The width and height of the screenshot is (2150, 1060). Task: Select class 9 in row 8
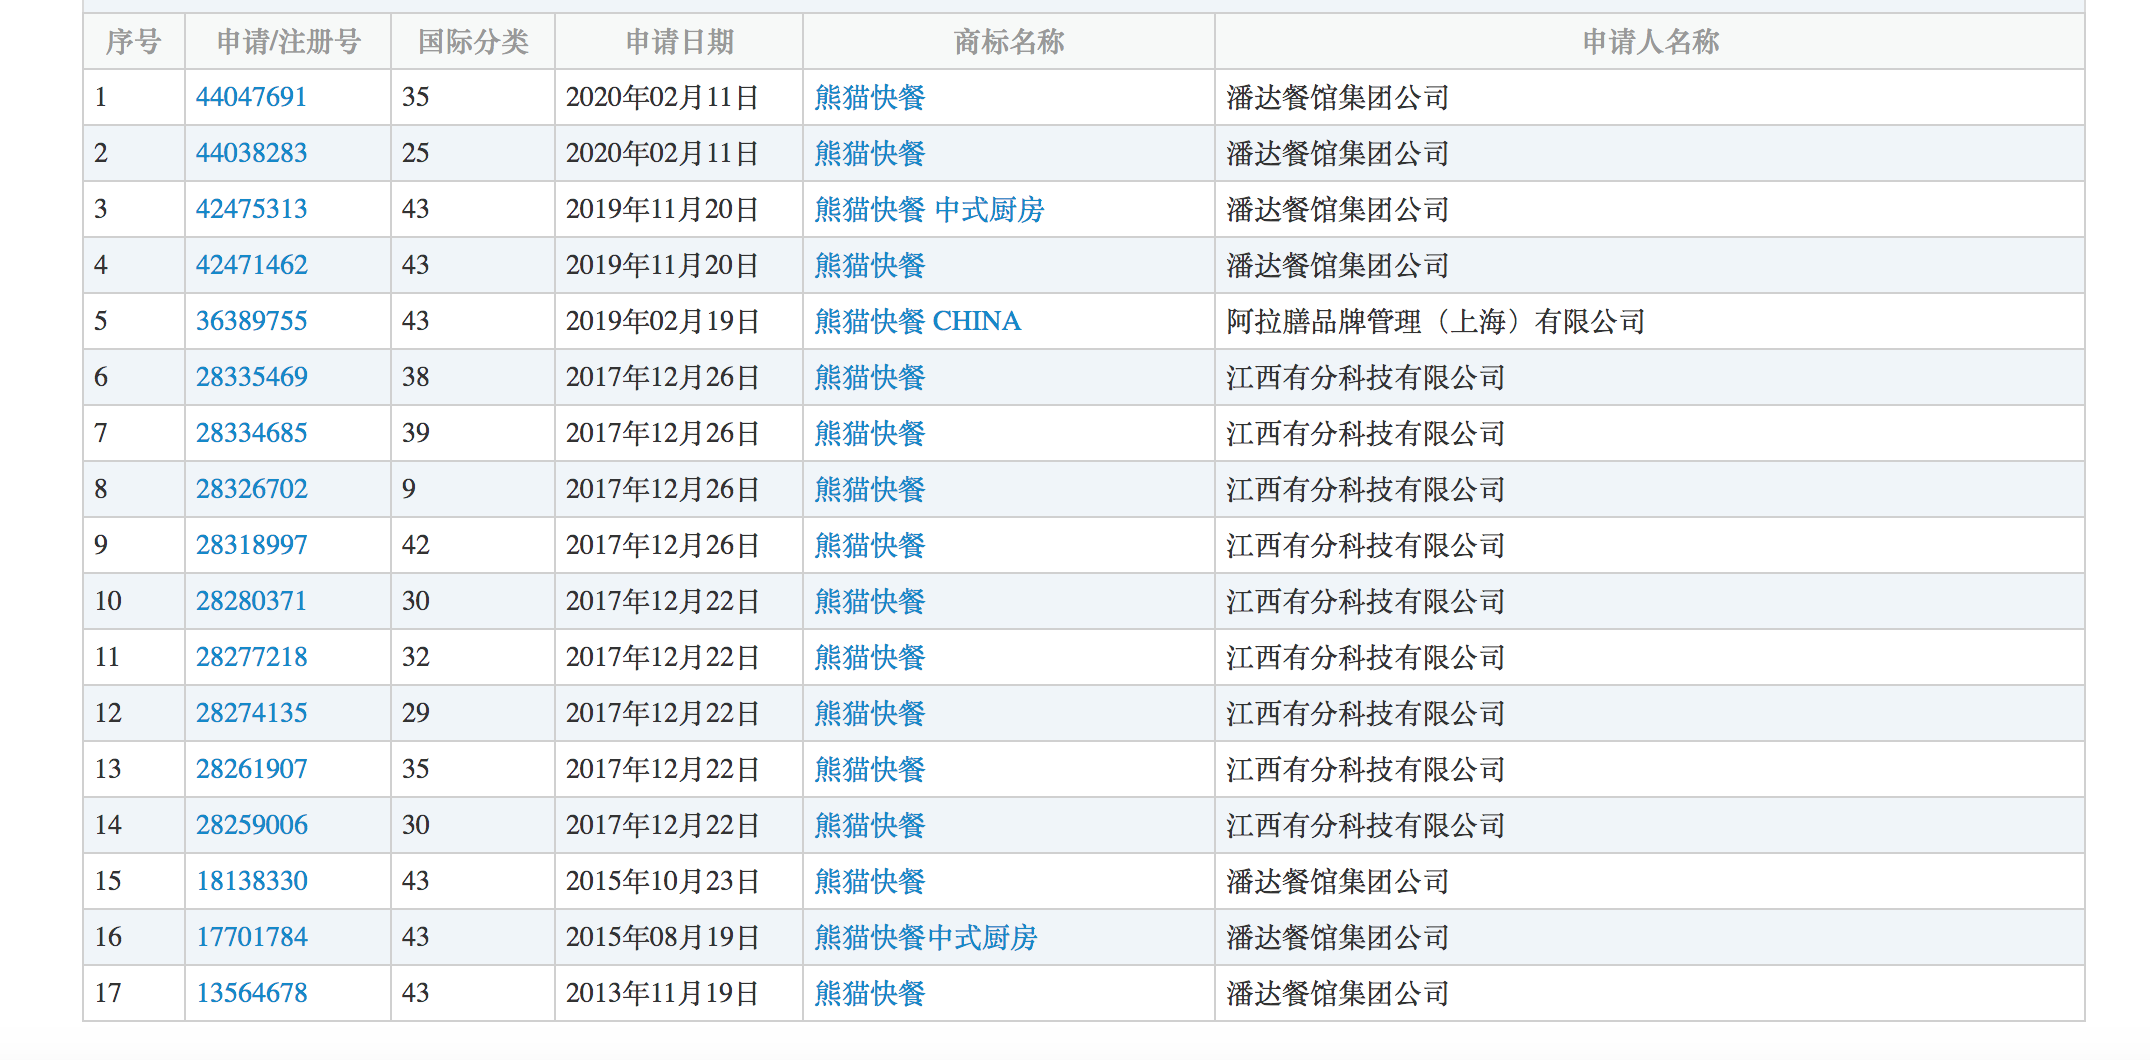(x=408, y=489)
